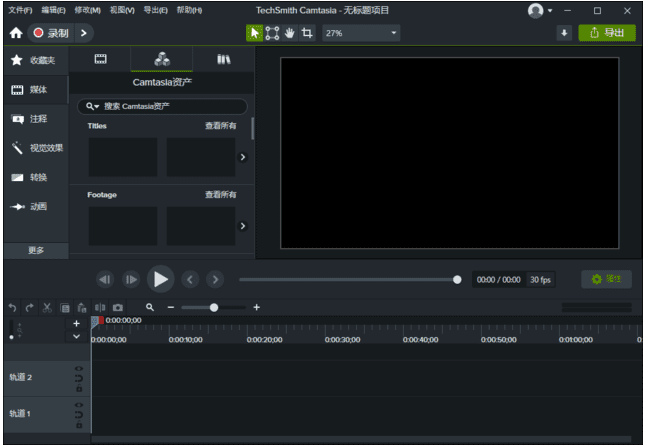The width and height of the screenshot is (645, 448).
Task: Click the timeline magnifier zoom icon
Action: [150, 307]
